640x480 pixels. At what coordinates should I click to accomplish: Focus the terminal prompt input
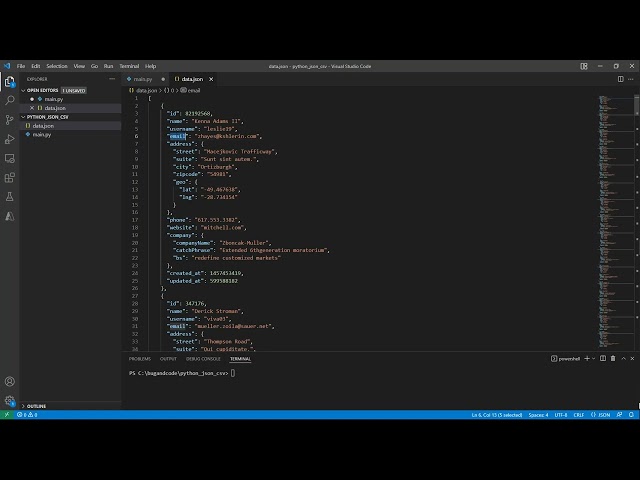tap(233, 373)
